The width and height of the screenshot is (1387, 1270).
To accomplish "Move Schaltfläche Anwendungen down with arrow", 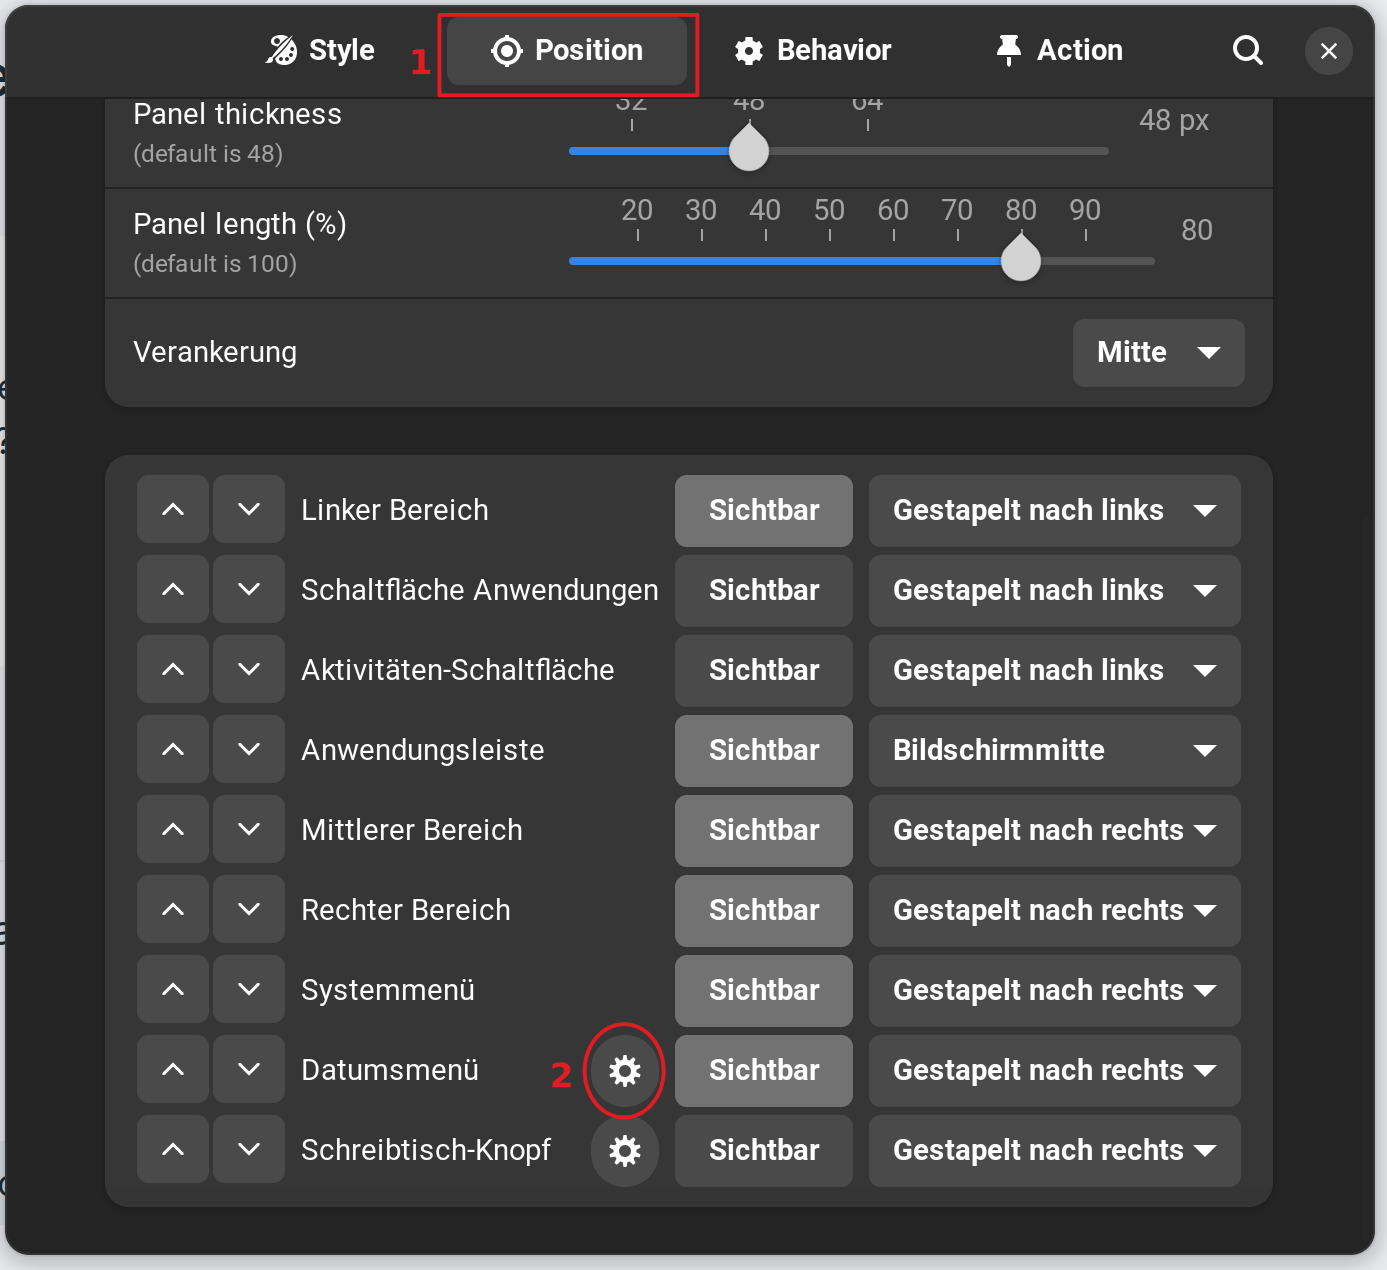I will (x=249, y=590).
